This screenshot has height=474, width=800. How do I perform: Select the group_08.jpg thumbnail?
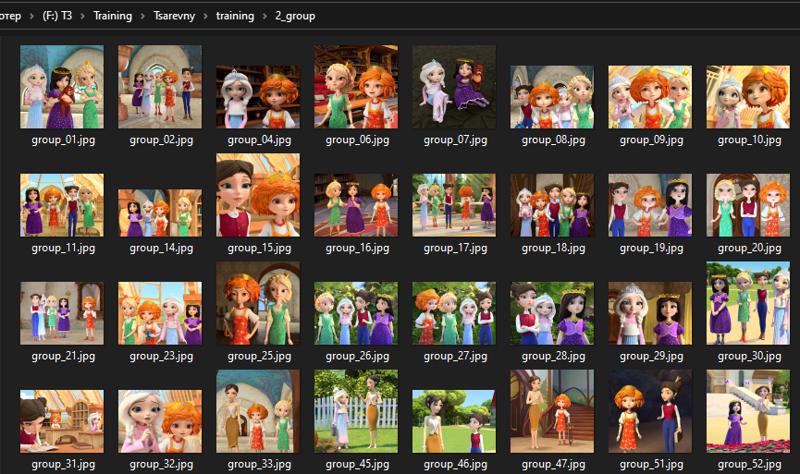tap(552, 96)
